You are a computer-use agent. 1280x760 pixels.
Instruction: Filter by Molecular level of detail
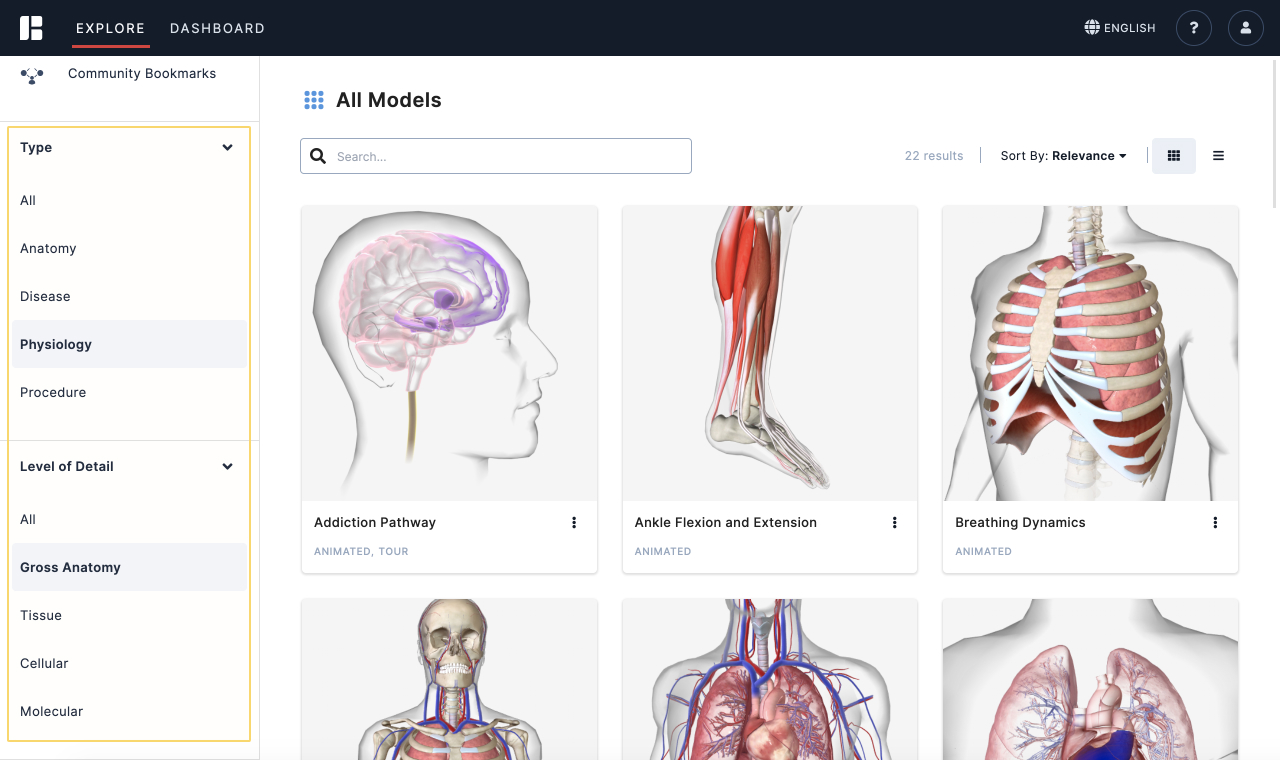click(x=129, y=711)
